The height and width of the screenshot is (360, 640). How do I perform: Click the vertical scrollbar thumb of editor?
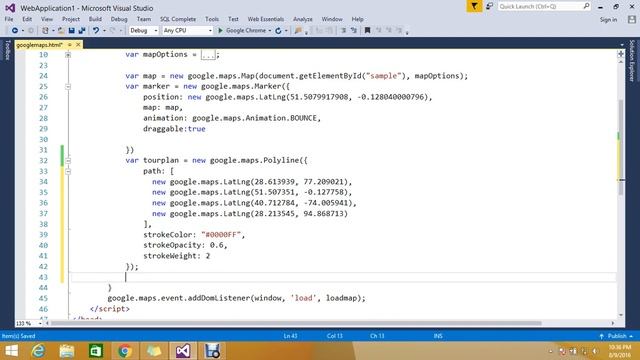tap(621, 147)
